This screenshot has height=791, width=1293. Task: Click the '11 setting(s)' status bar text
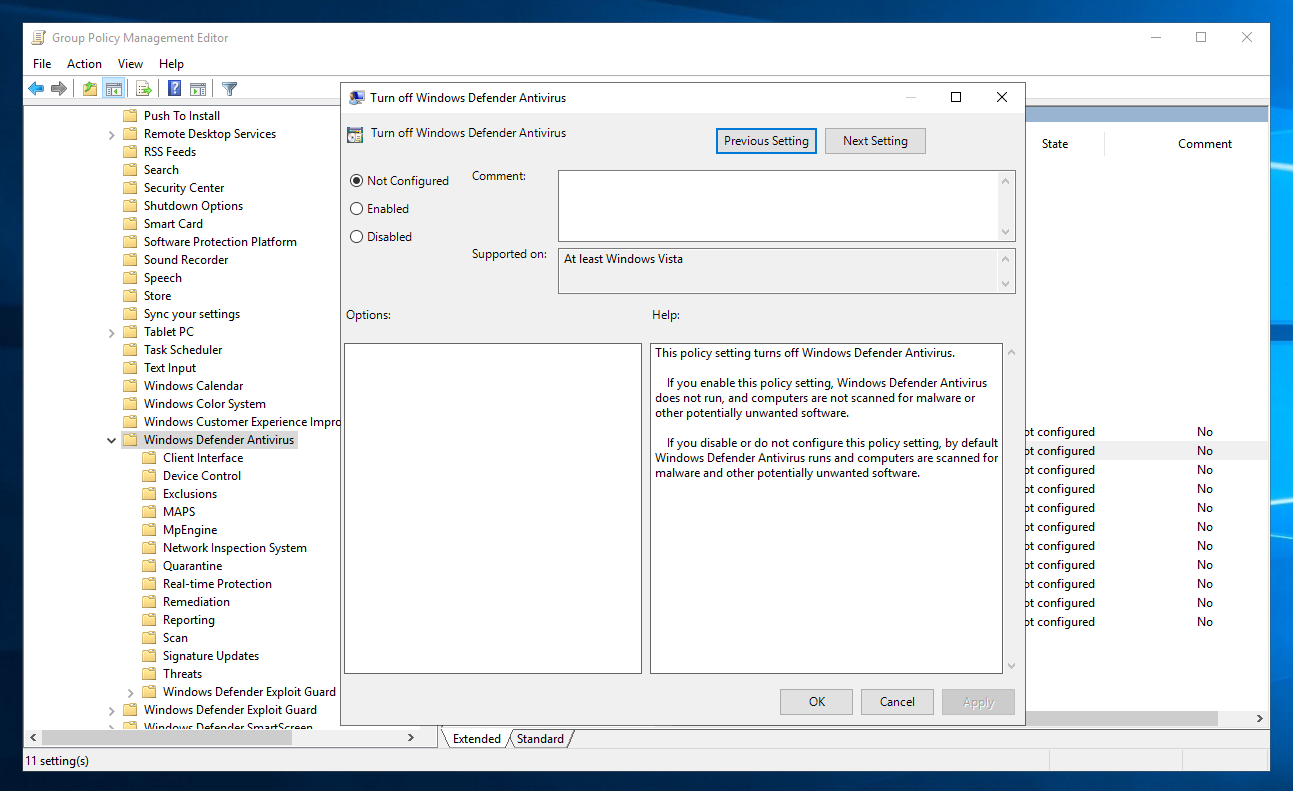(56, 761)
